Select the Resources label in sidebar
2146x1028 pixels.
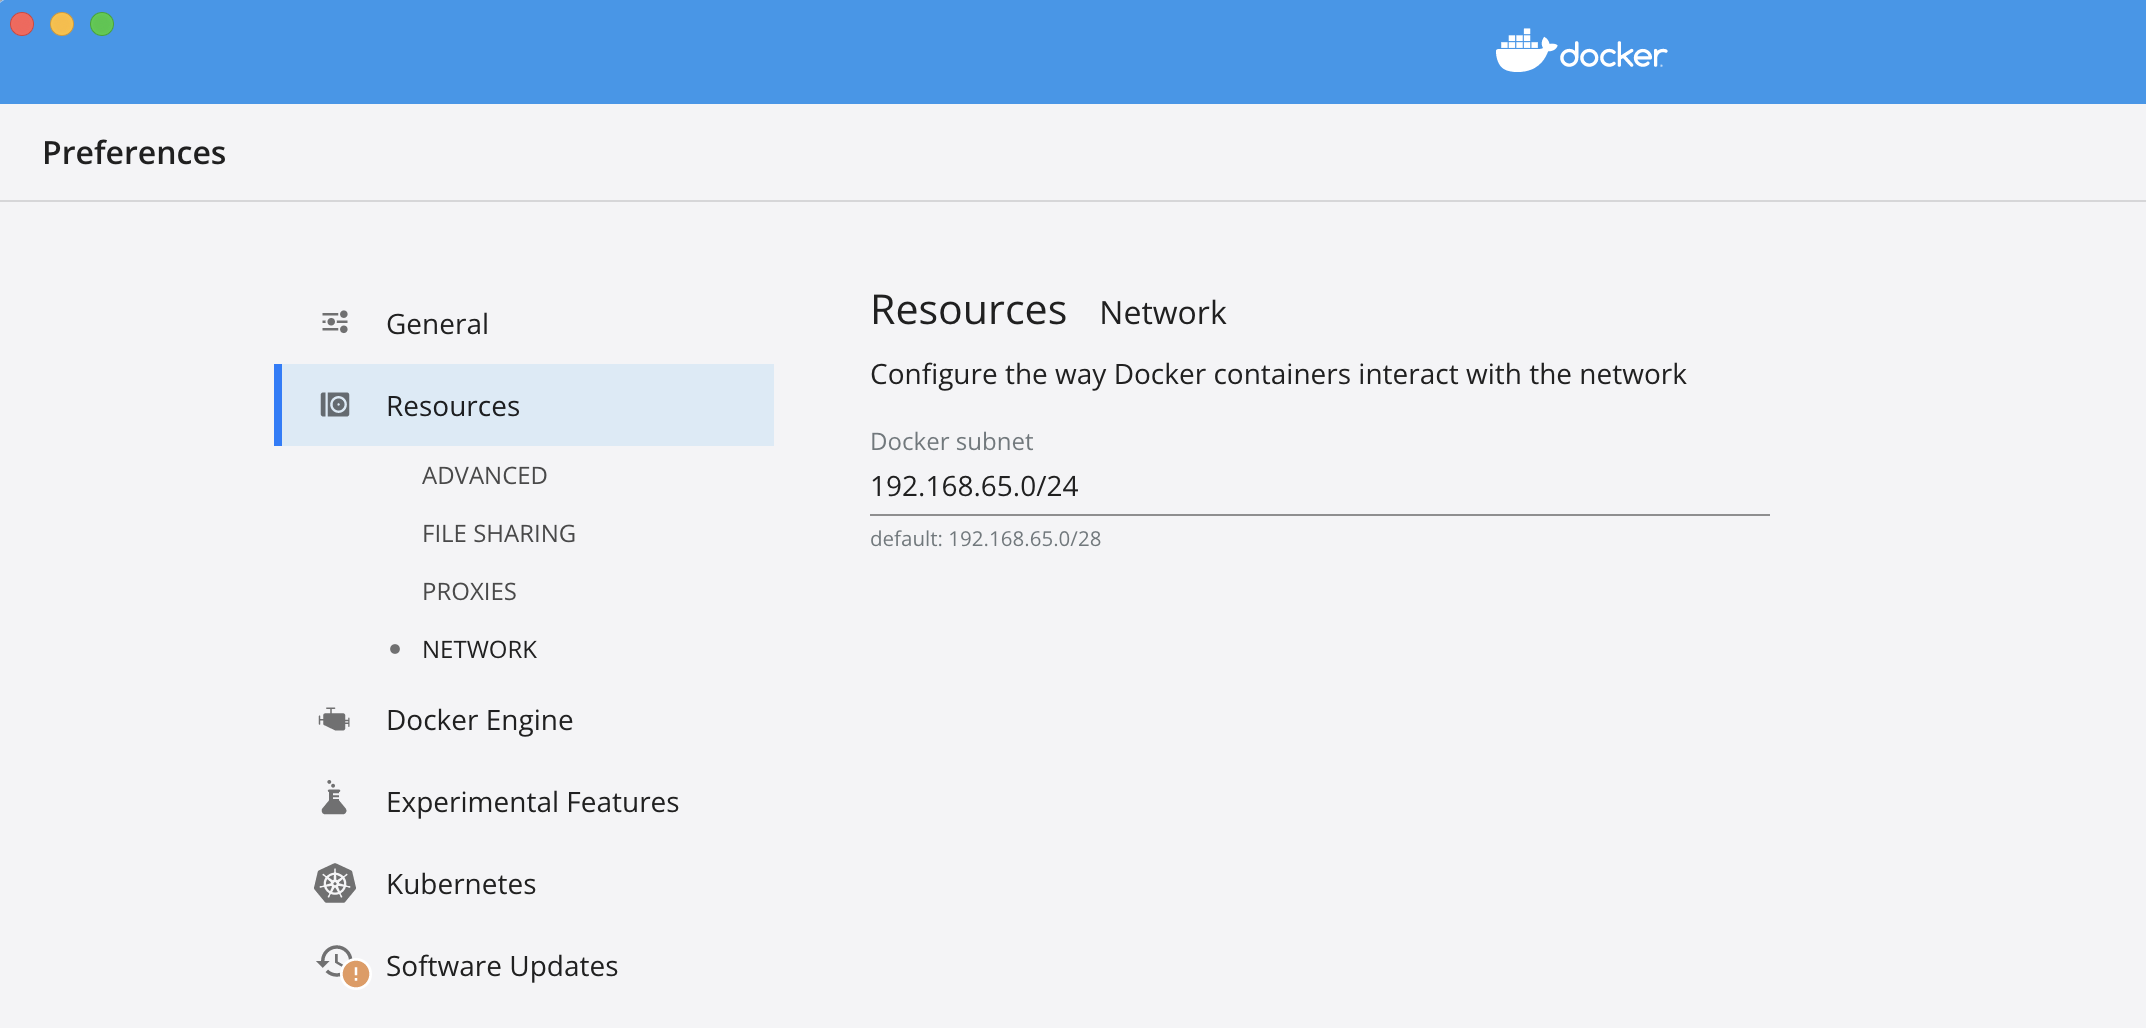(x=453, y=406)
